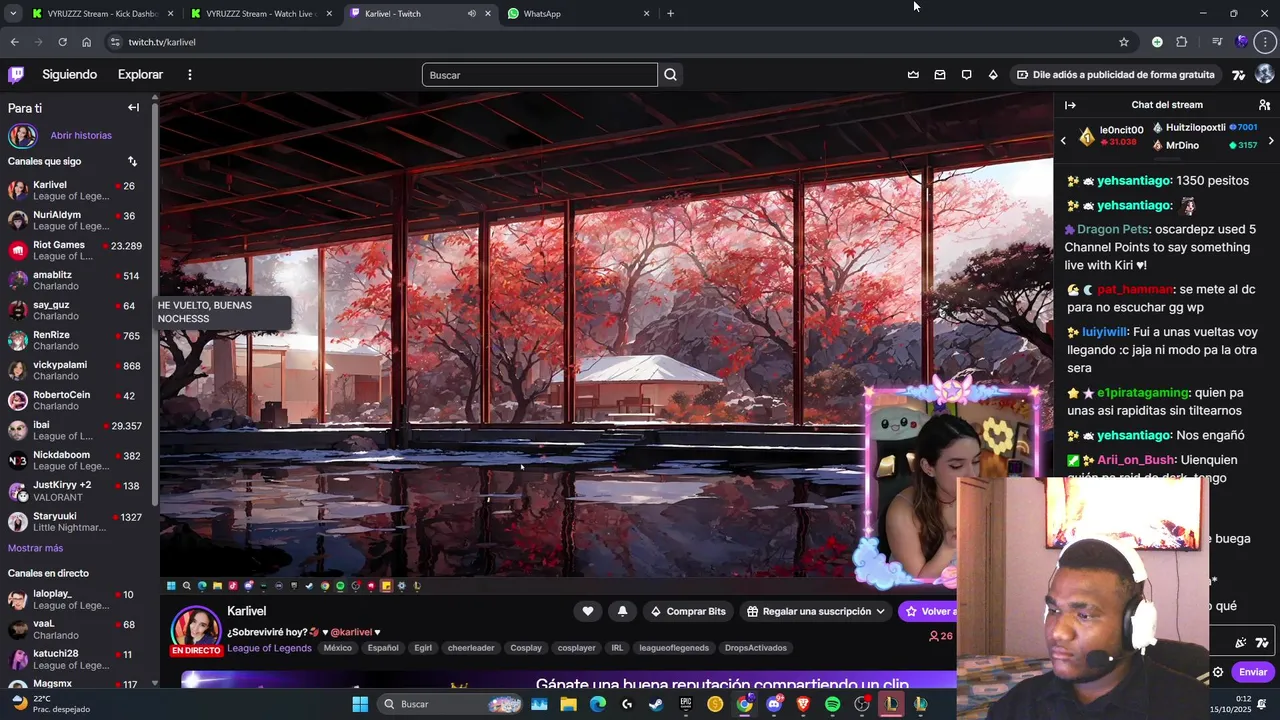The width and height of the screenshot is (1280, 720).
Task: Open whispers speech bubble icon
Action: 966,75
